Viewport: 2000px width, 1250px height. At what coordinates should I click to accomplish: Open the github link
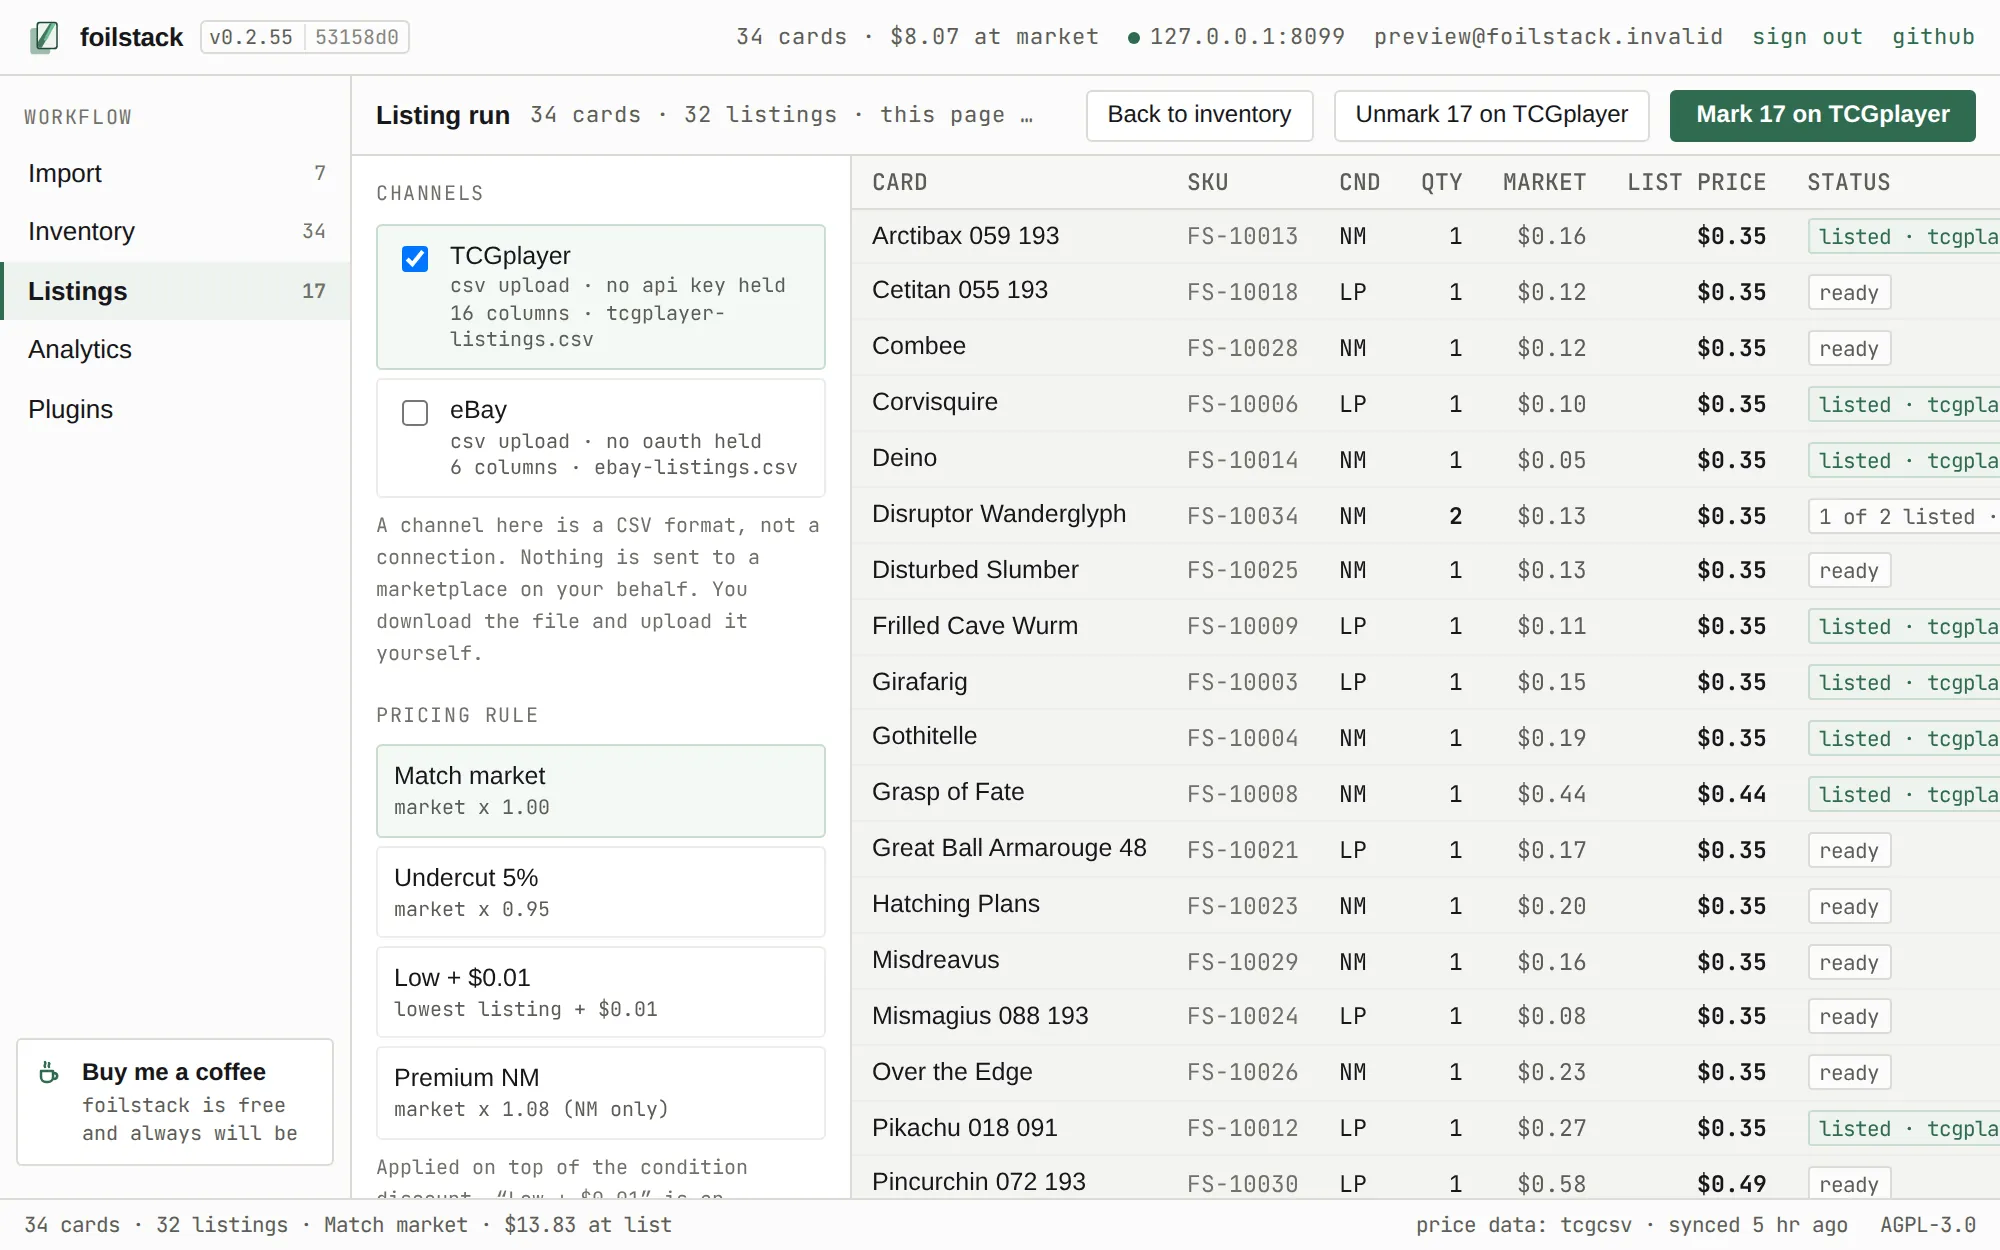pyautogui.click(x=1933, y=37)
